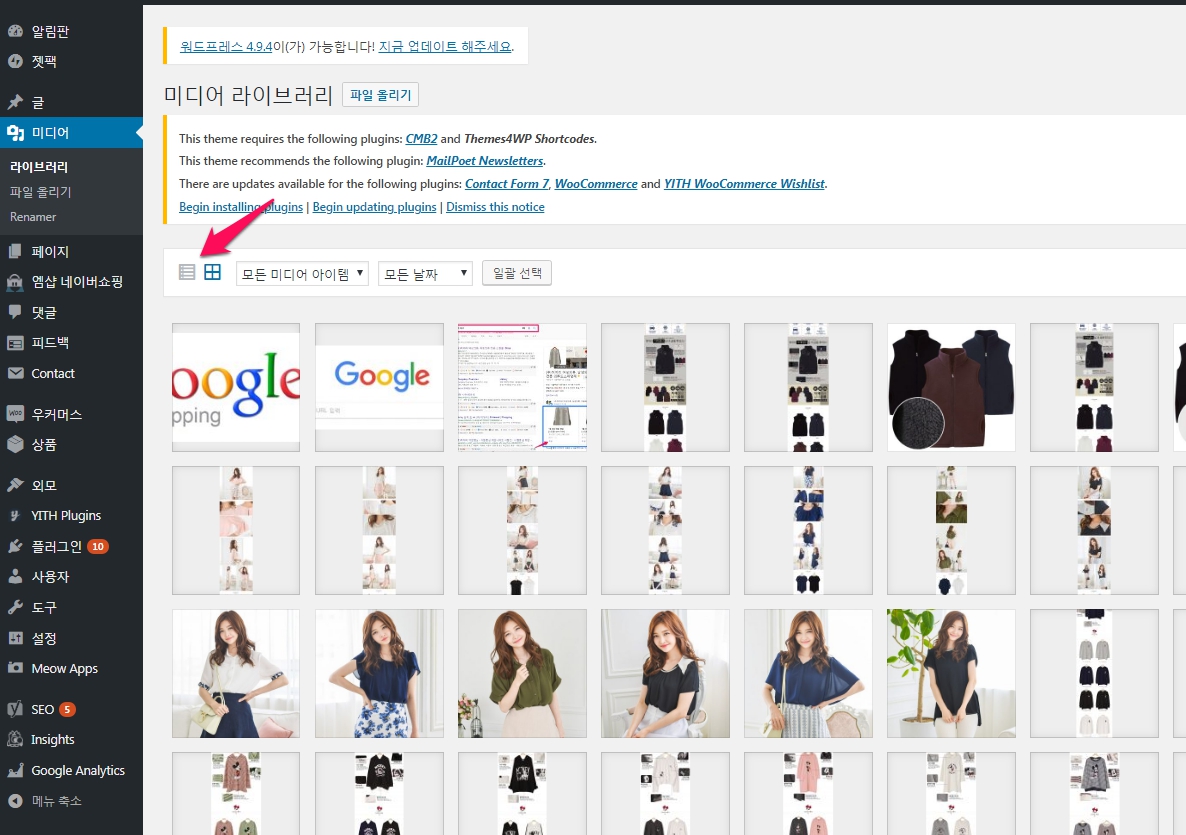Dismiss this notice link

(x=495, y=207)
